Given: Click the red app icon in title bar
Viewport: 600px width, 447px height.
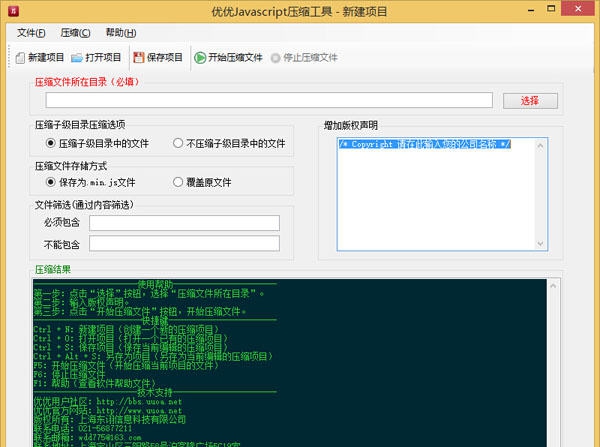Looking at the screenshot, I should [13, 11].
